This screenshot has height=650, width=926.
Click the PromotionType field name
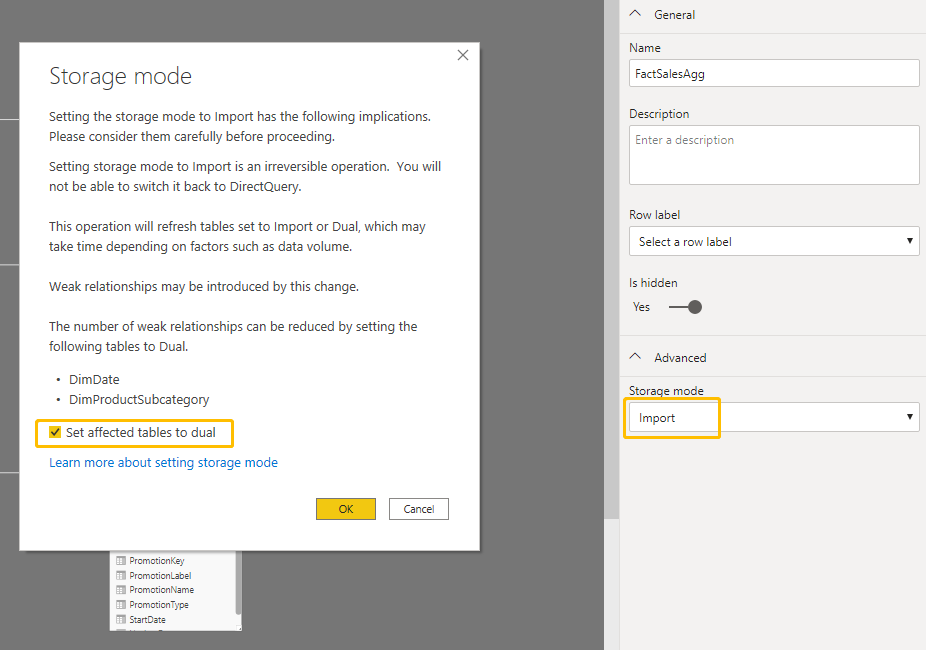click(x=159, y=605)
